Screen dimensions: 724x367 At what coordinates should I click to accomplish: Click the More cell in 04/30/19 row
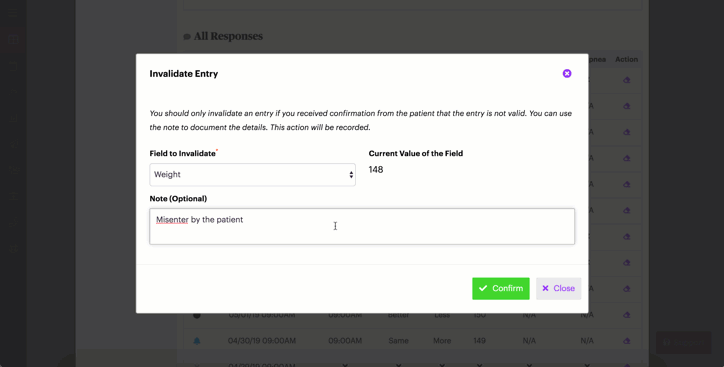pos(442,341)
